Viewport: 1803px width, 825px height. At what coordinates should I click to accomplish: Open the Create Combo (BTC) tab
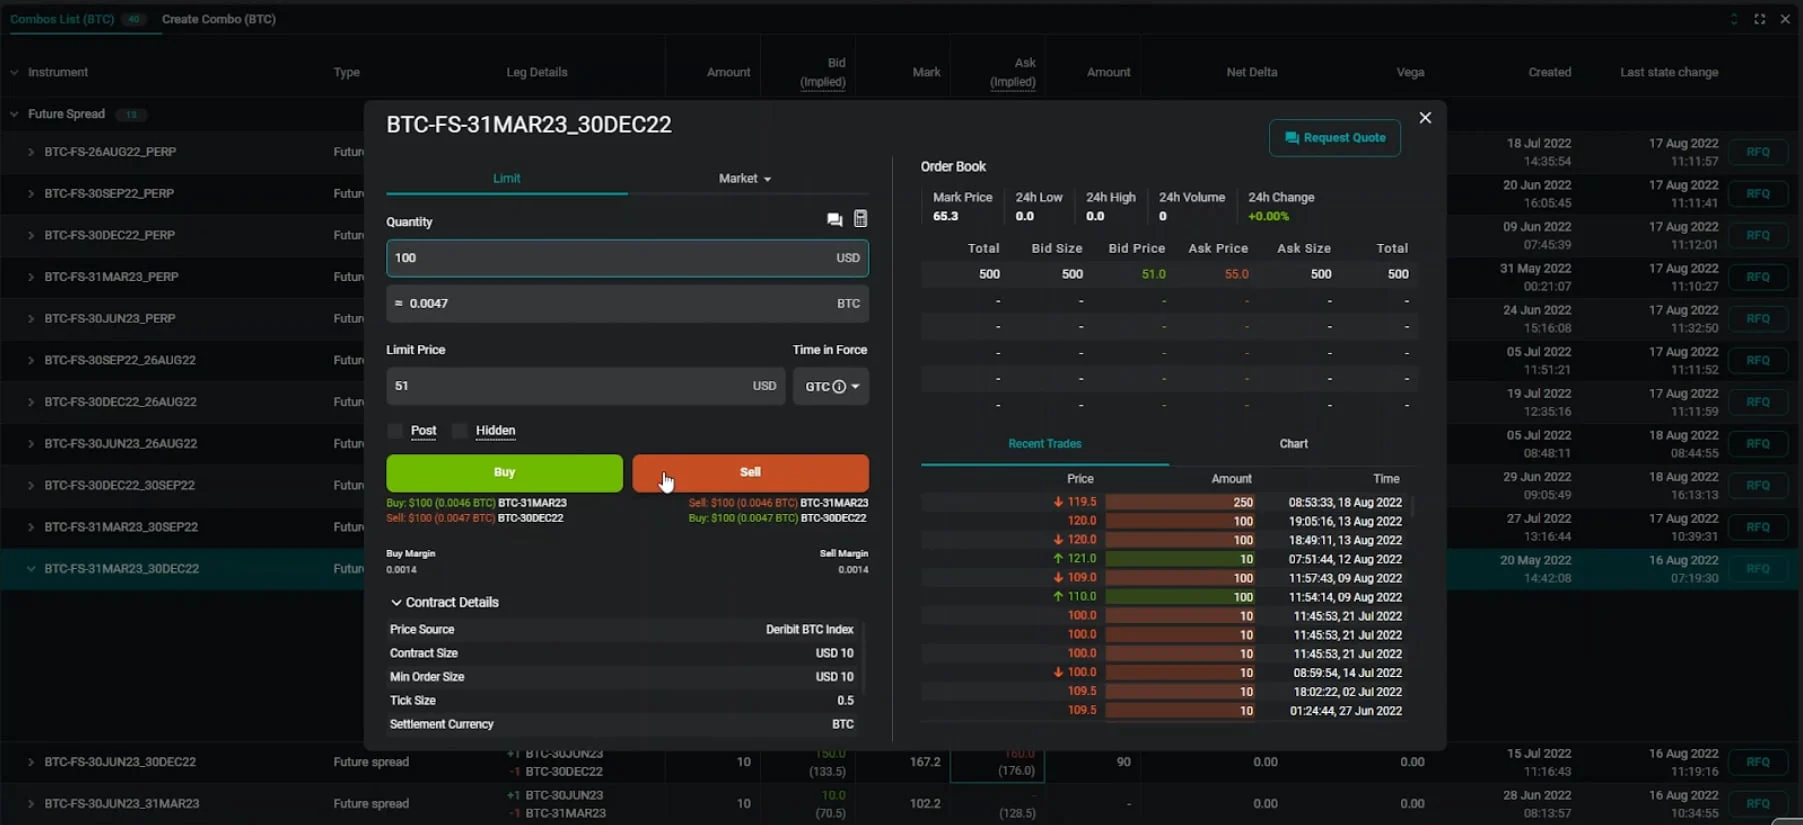coord(219,19)
